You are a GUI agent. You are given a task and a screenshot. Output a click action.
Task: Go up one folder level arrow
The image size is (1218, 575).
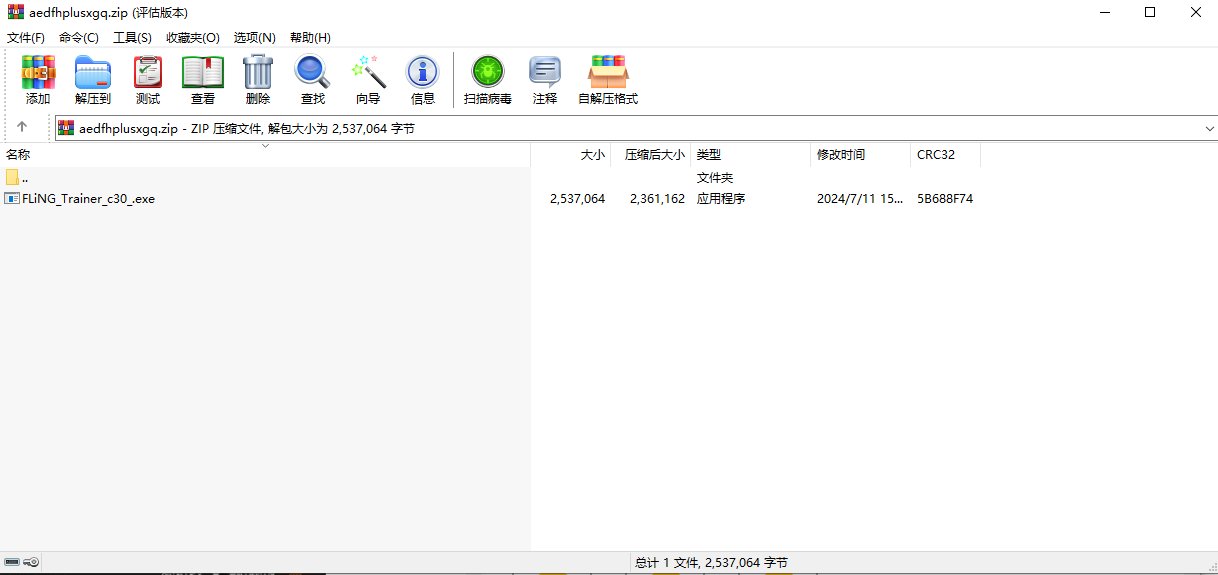22,127
